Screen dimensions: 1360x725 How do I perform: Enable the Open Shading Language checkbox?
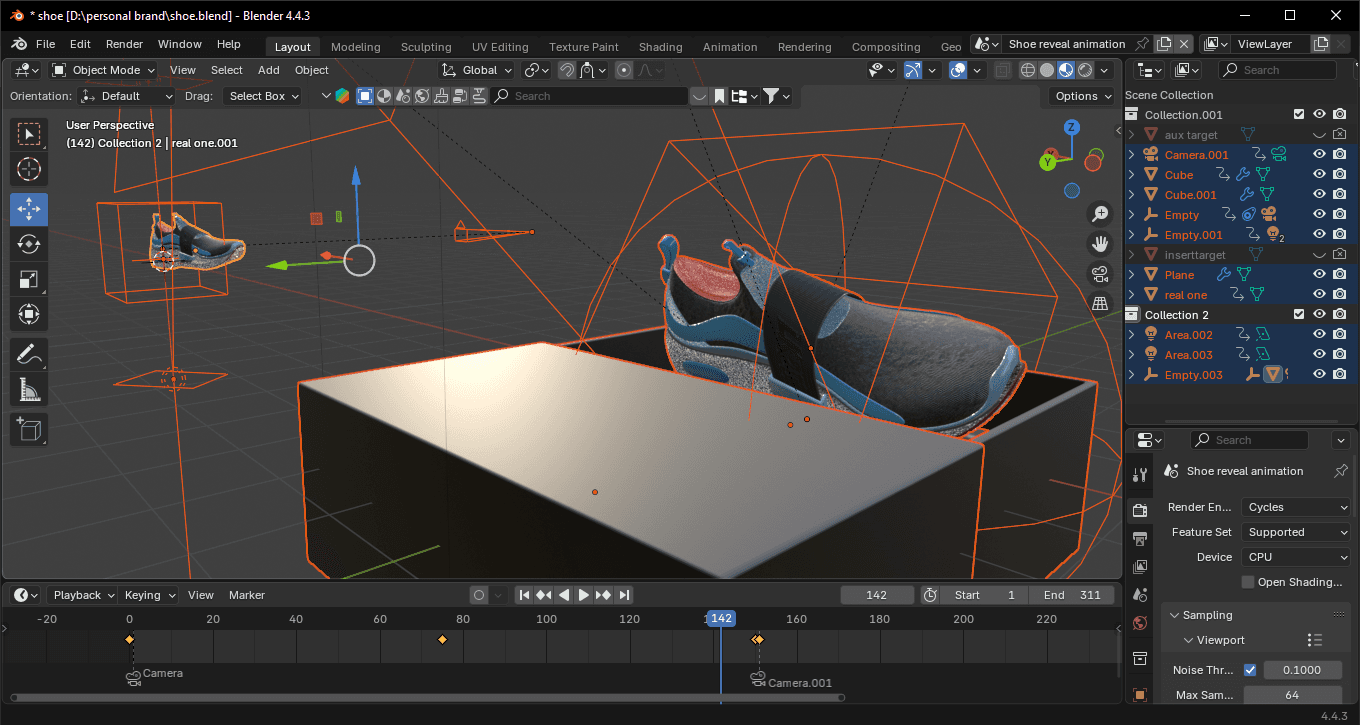point(1247,582)
